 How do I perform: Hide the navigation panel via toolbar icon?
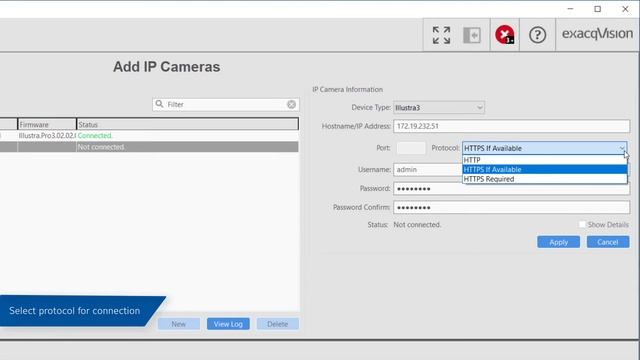pyautogui.click(x=472, y=35)
